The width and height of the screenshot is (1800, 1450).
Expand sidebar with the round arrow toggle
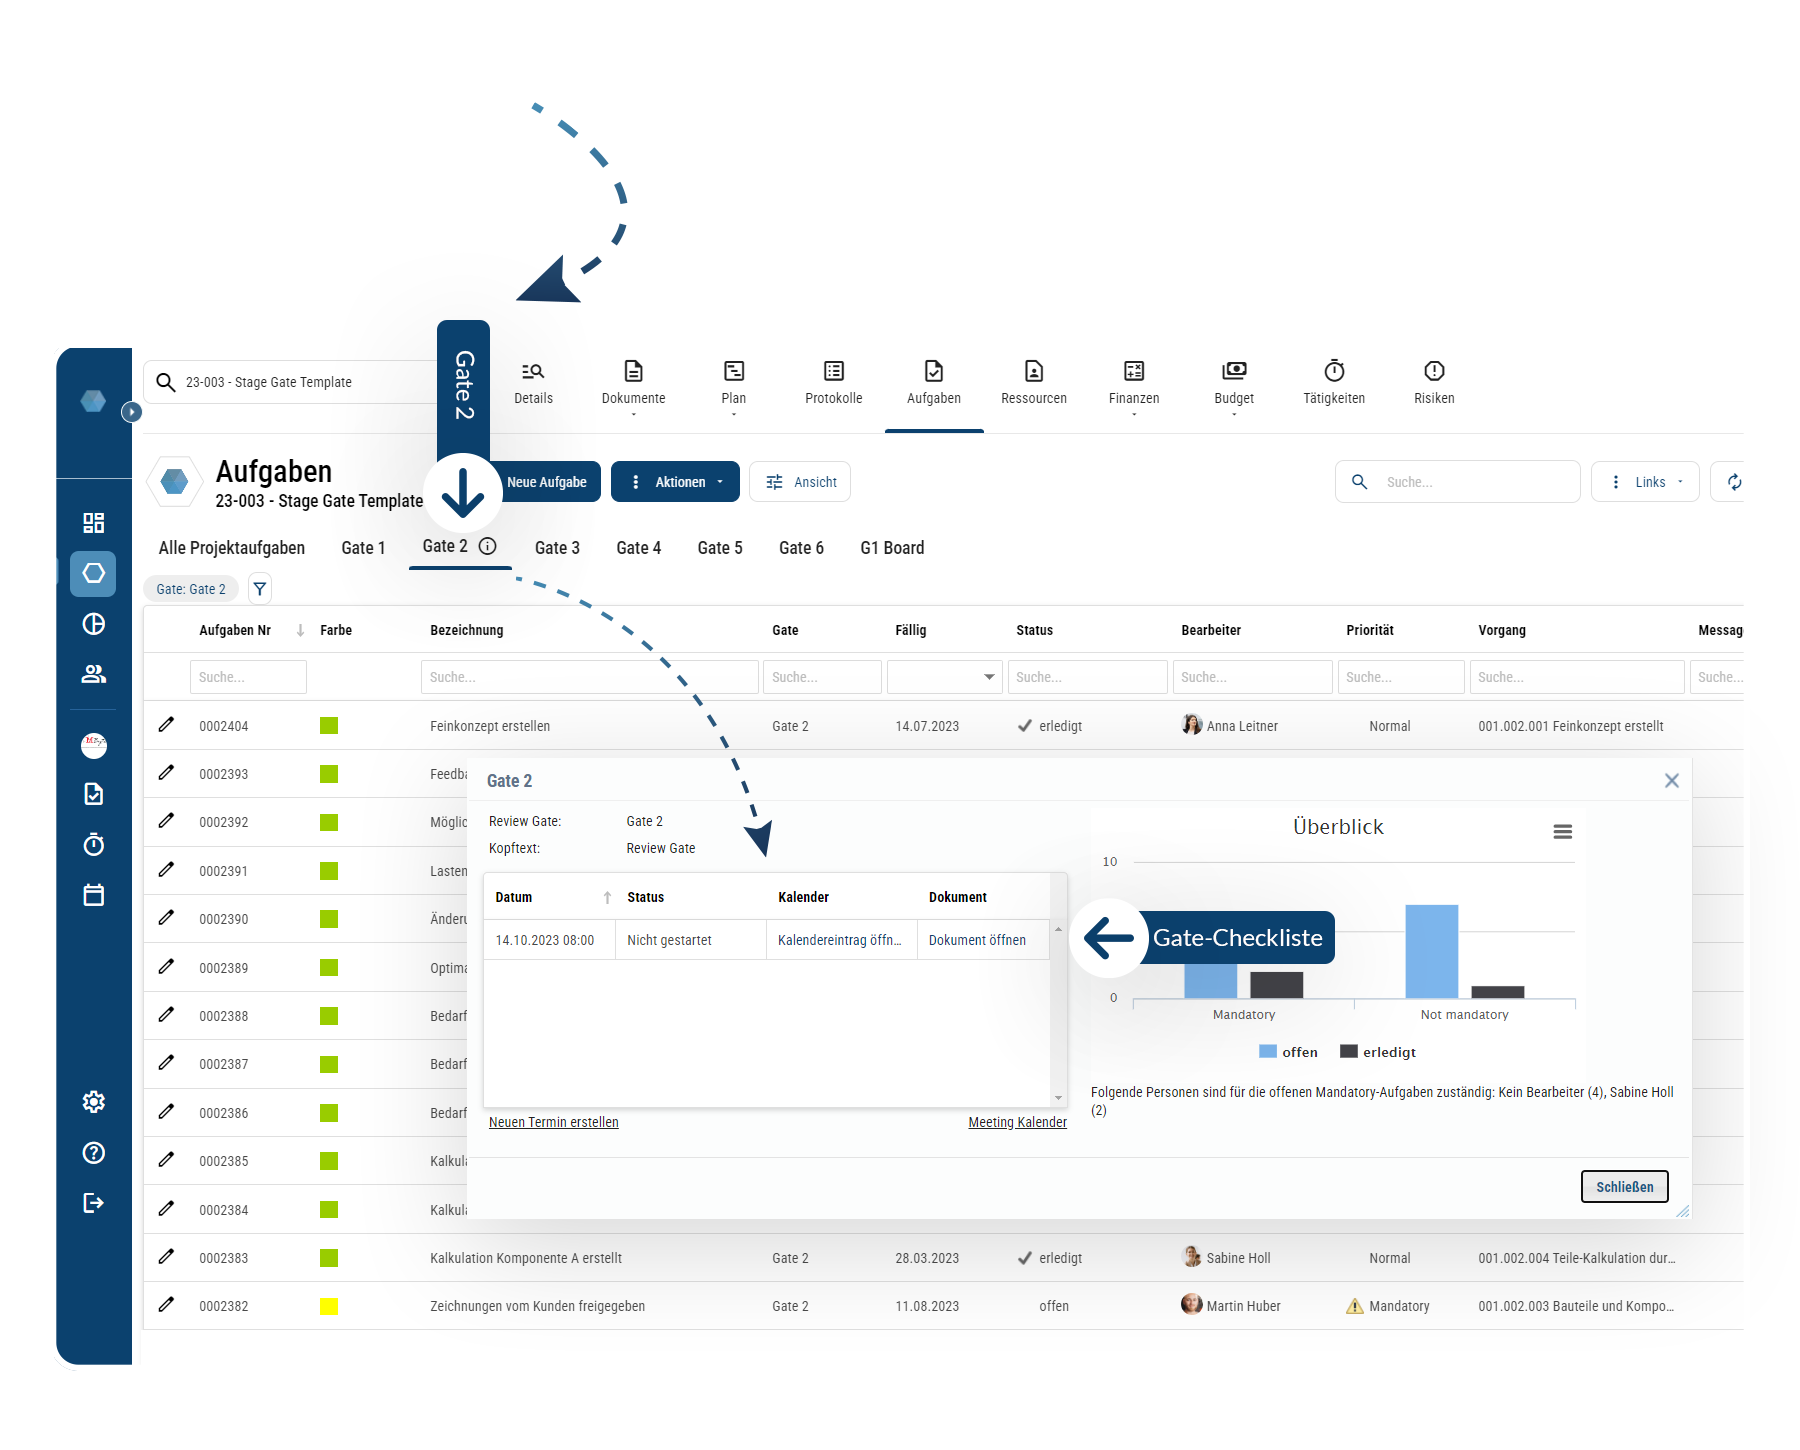coord(131,411)
